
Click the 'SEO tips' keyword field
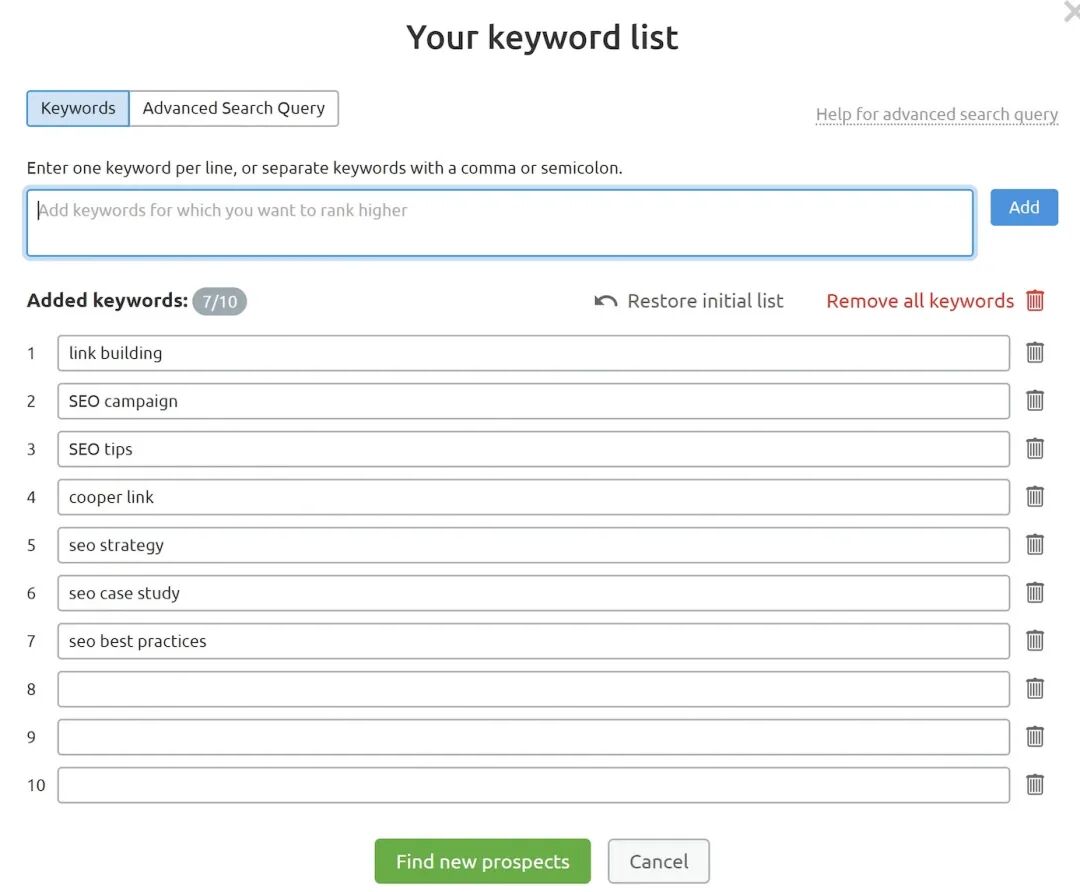(x=533, y=449)
